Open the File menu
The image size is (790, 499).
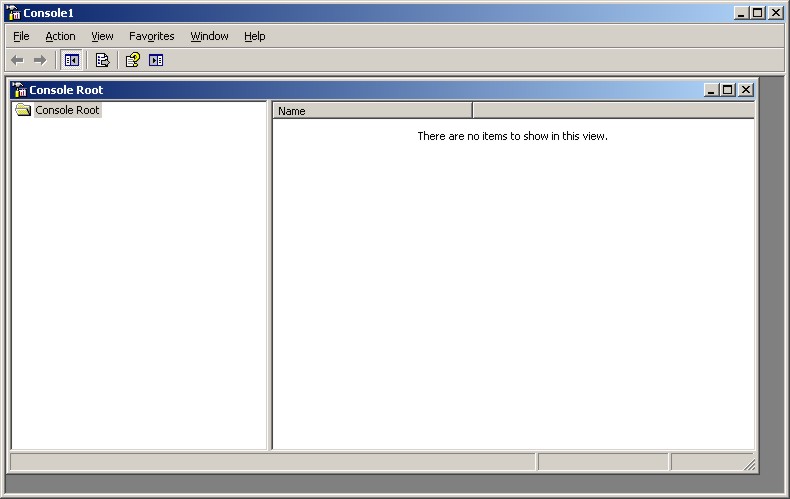pyautogui.click(x=21, y=36)
